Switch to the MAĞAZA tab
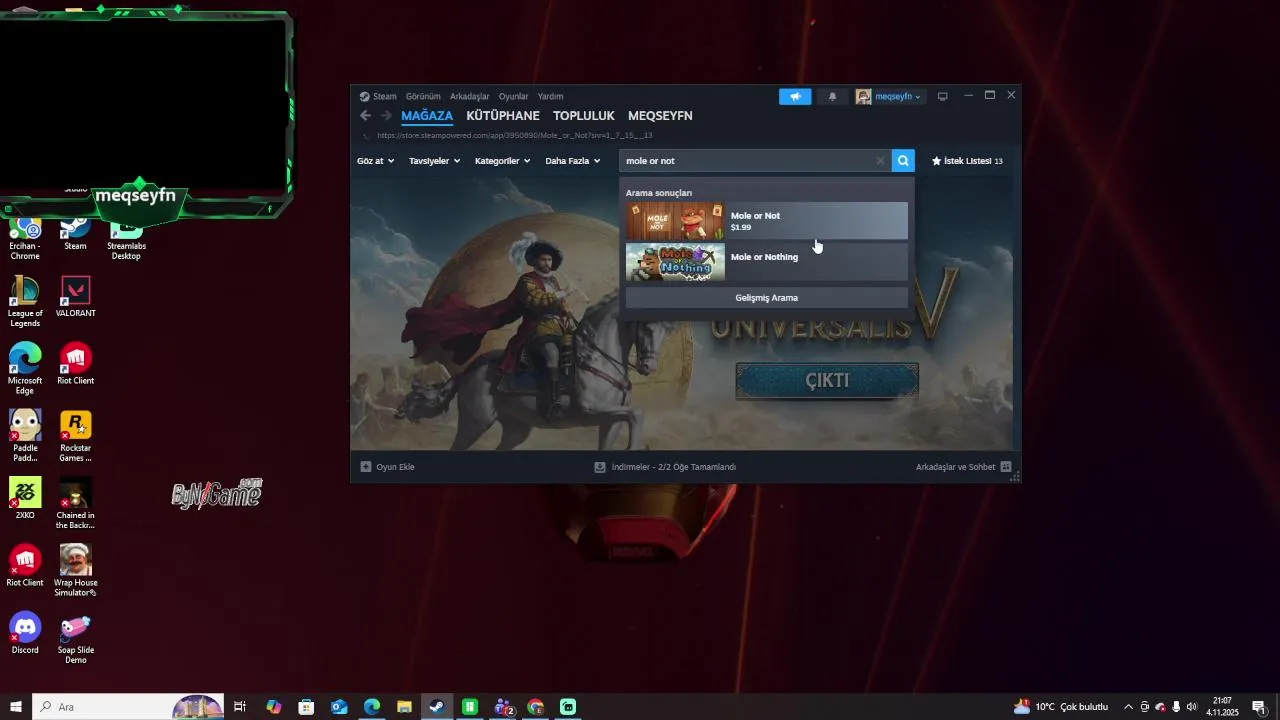 point(427,116)
